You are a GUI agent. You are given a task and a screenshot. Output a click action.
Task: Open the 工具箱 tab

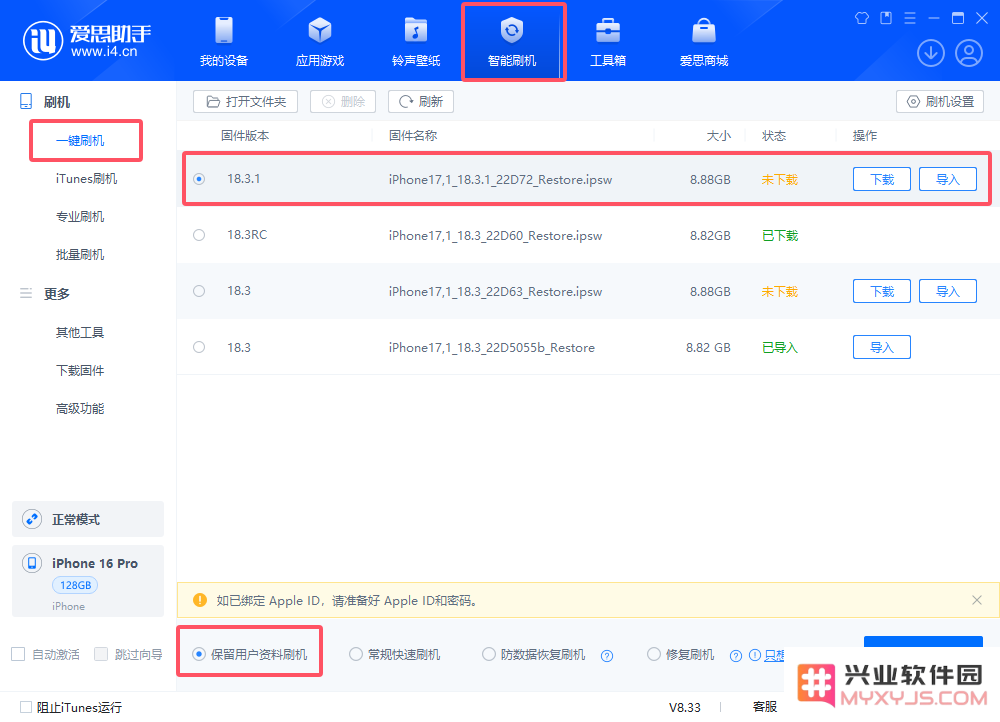coord(608,41)
